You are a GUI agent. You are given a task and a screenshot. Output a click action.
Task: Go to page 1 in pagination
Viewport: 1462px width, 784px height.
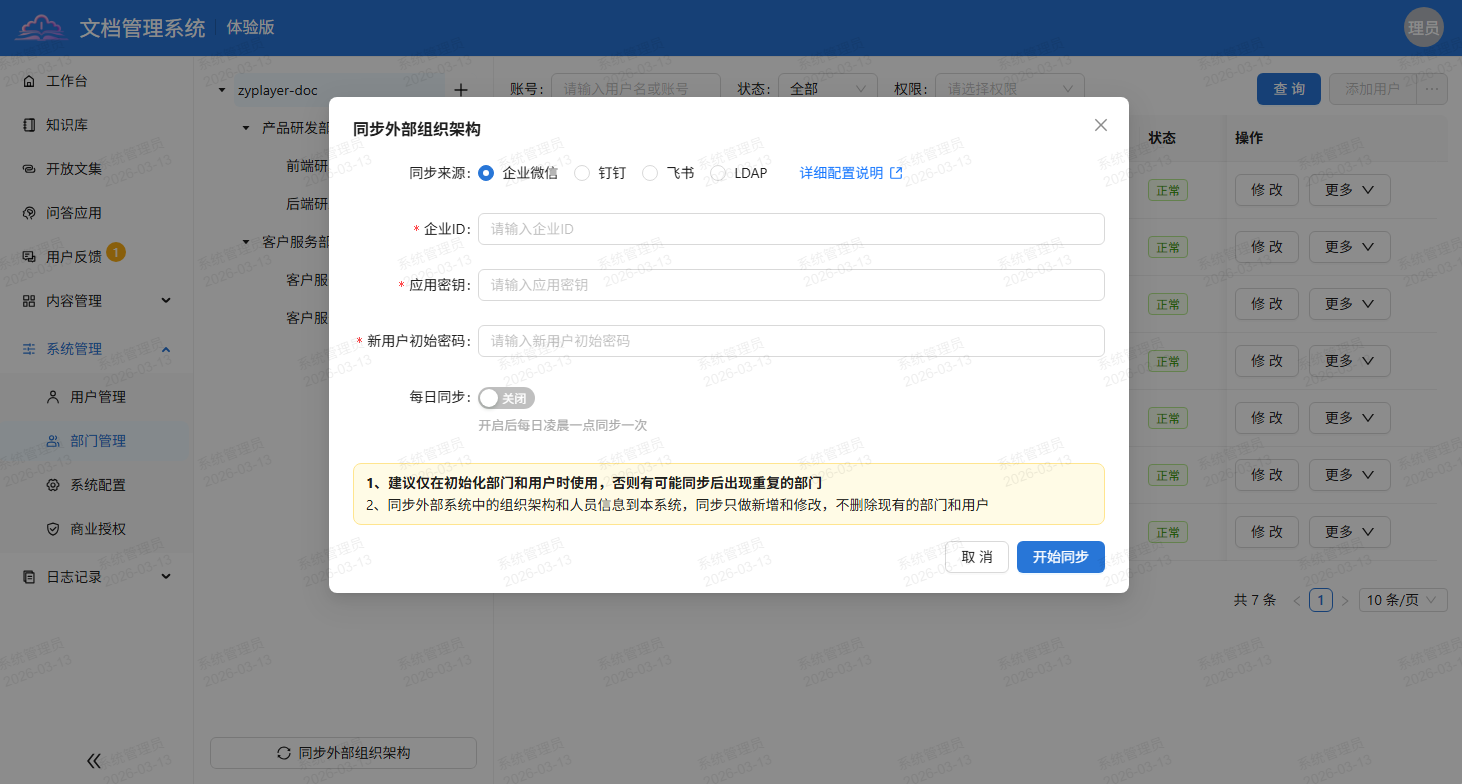click(x=1321, y=600)
